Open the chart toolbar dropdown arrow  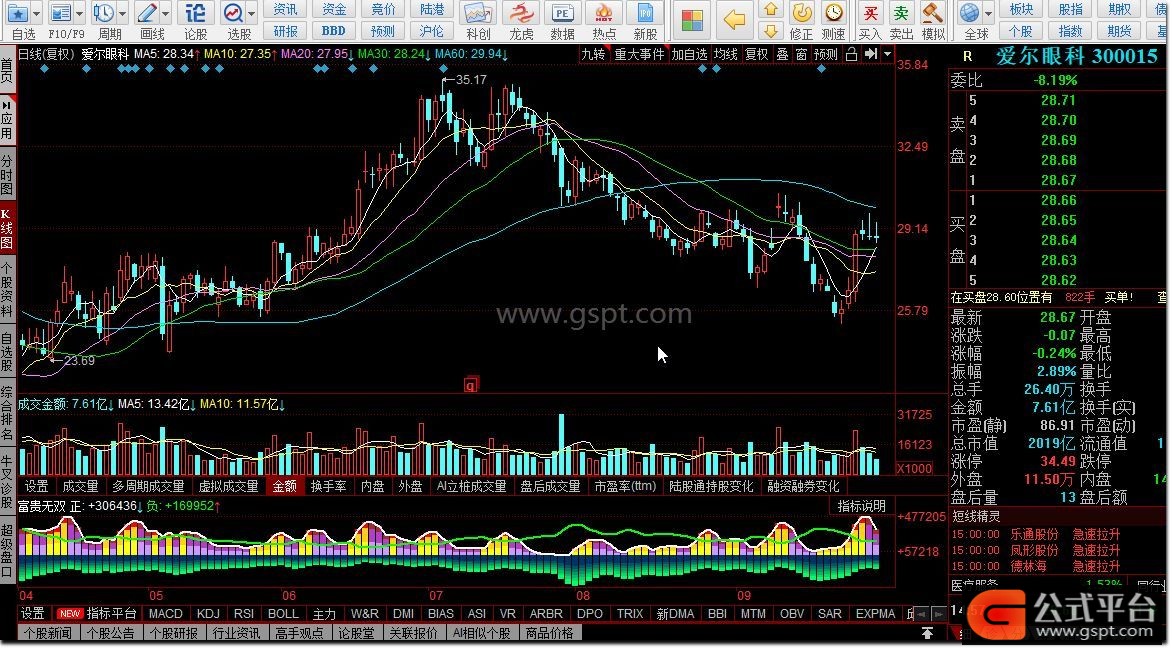pos(887,55)
